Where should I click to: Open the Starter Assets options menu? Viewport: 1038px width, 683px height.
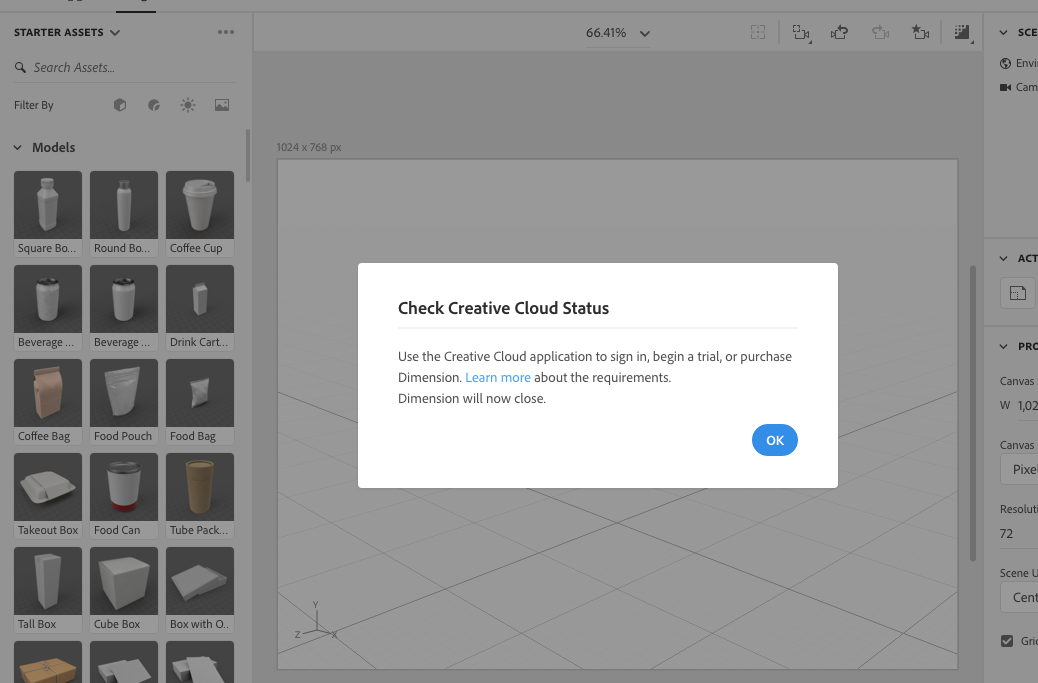tap(225, 32)
